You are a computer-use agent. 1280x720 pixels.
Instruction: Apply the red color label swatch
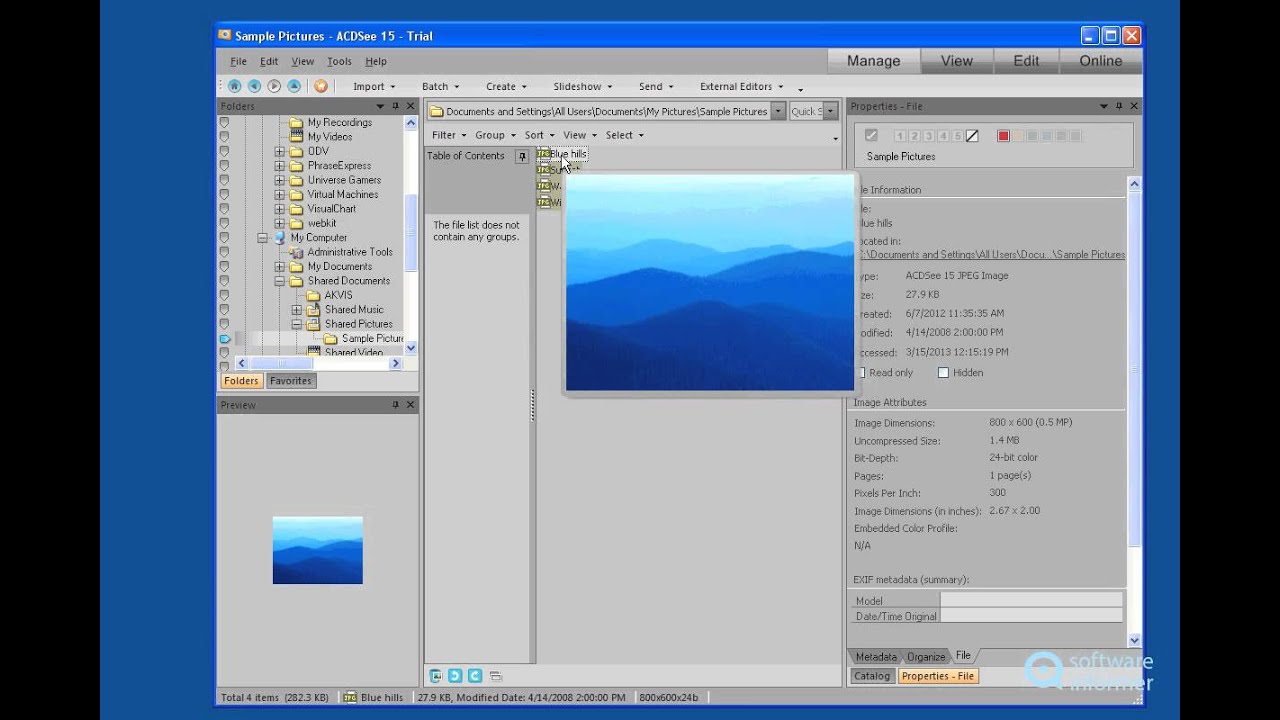point(1003,136)
